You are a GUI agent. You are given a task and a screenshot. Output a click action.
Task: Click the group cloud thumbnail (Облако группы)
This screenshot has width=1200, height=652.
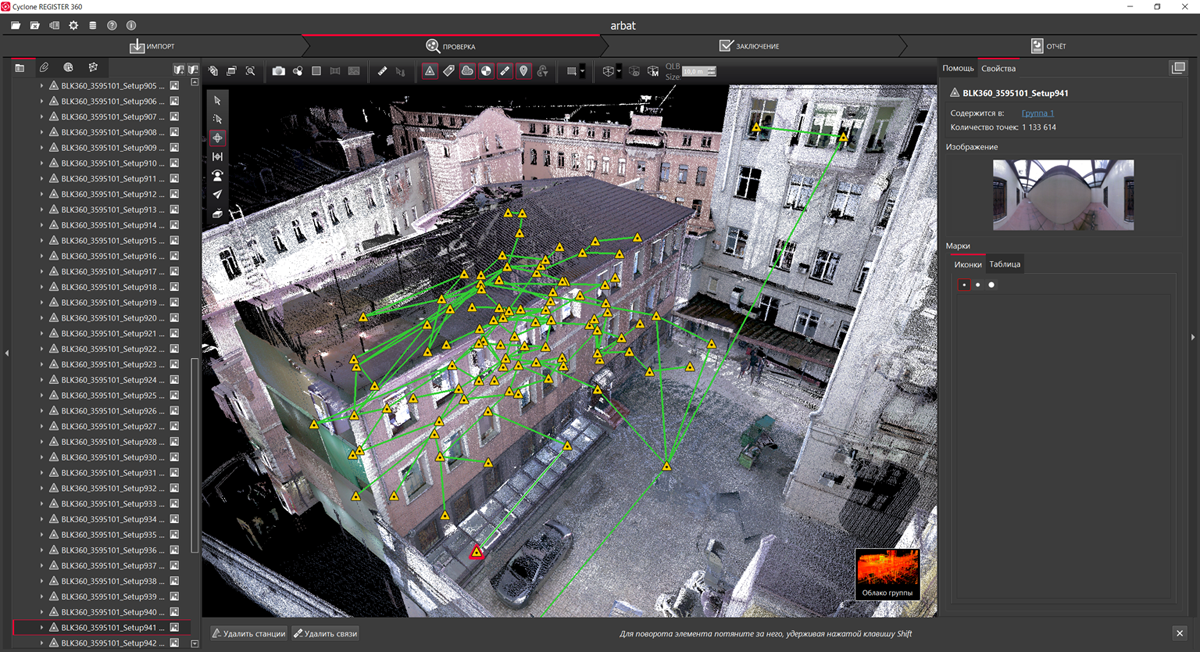tap(887, 574)
